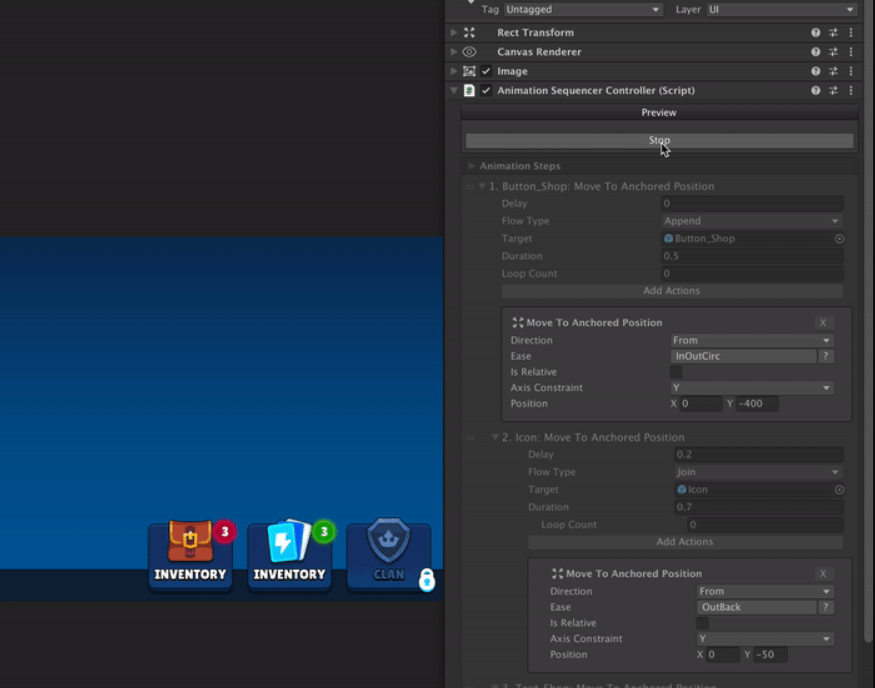Image resolution: width=875 pixels, height=688 pixels.
Task: Open help for Animation Sequencer Controller
Action: point(815,90)
